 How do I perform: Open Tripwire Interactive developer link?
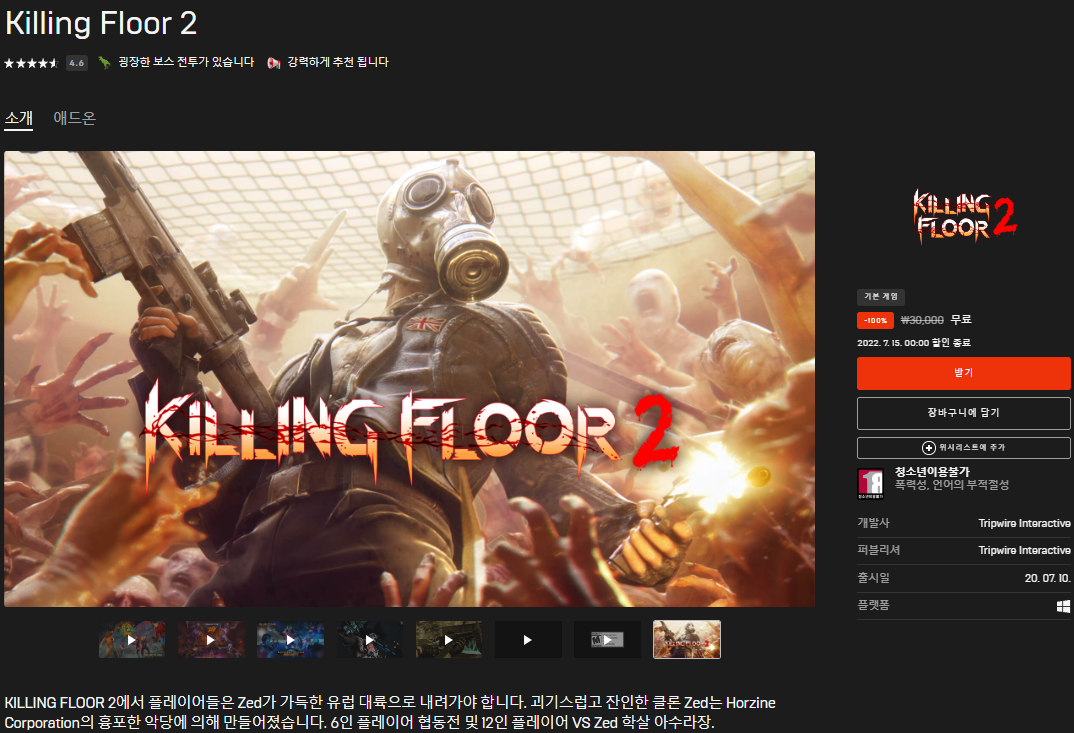tap(1024, 523)
